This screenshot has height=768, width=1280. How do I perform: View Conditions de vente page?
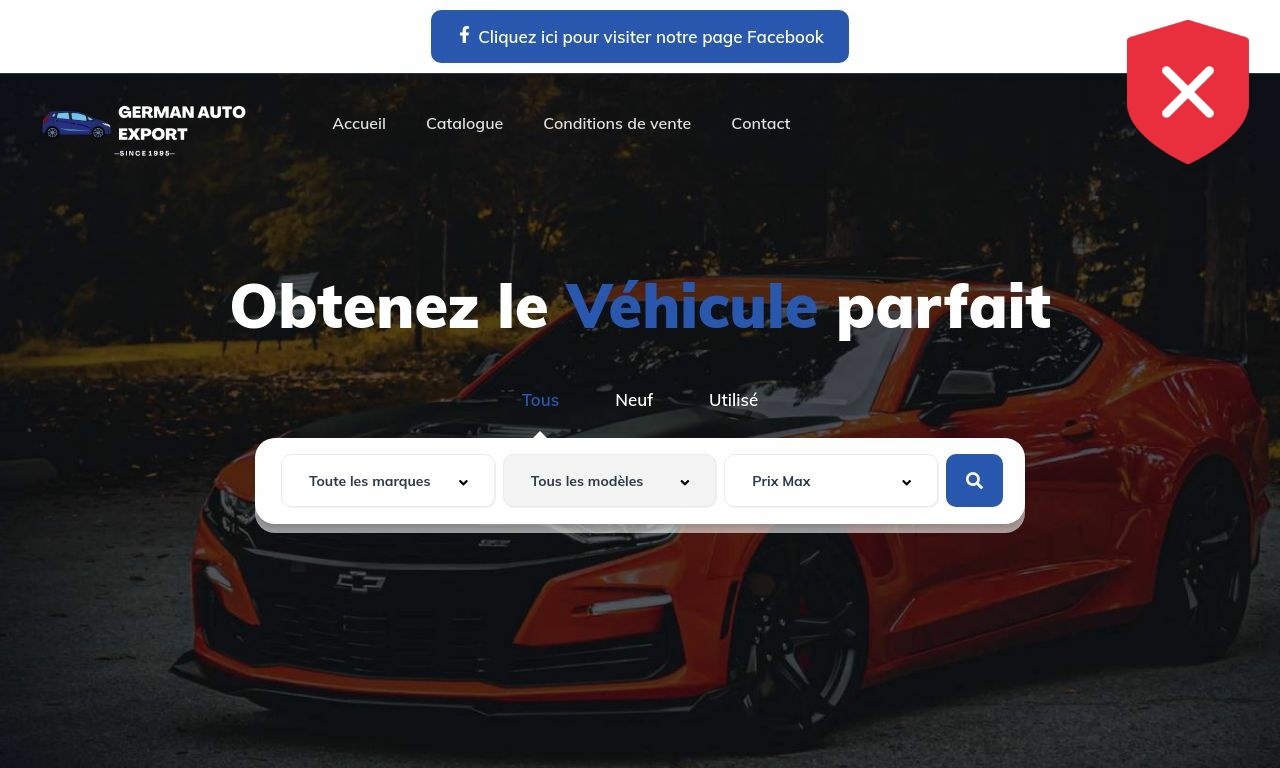point(617,123)
